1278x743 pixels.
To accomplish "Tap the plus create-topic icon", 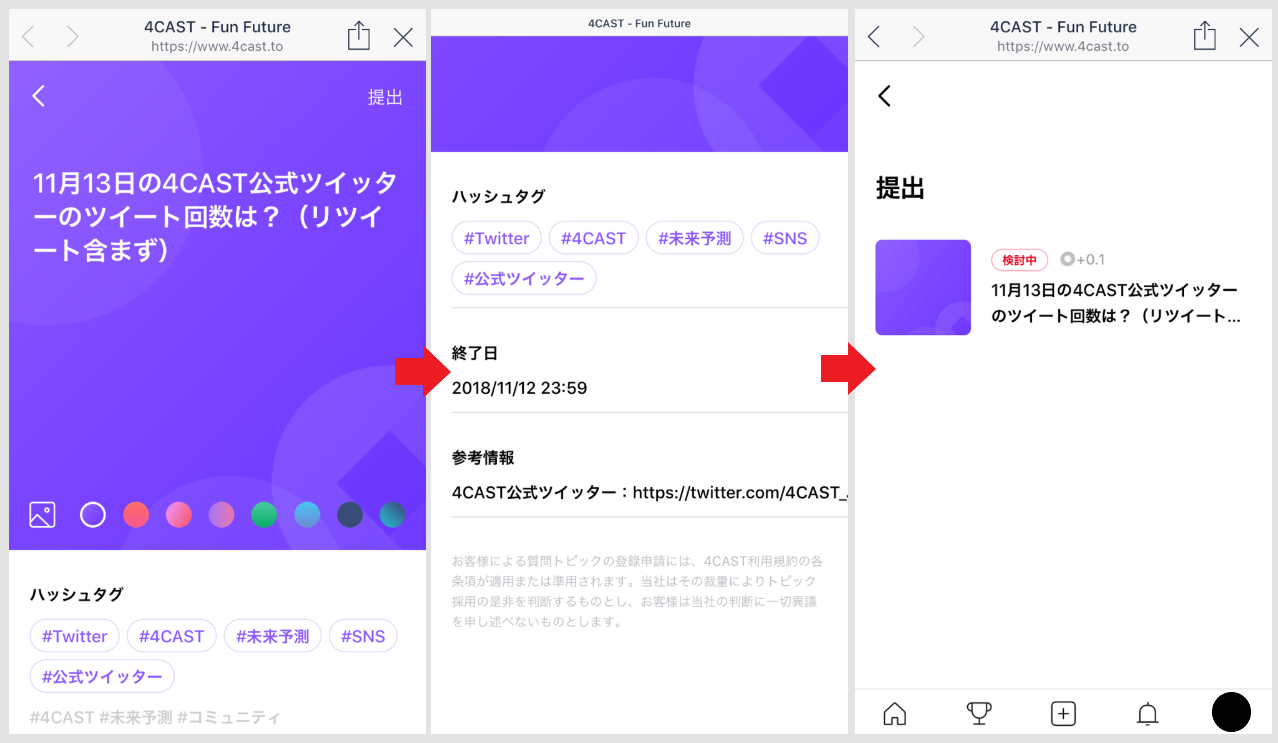I will pyautogui.click(x=1063, y=714).
